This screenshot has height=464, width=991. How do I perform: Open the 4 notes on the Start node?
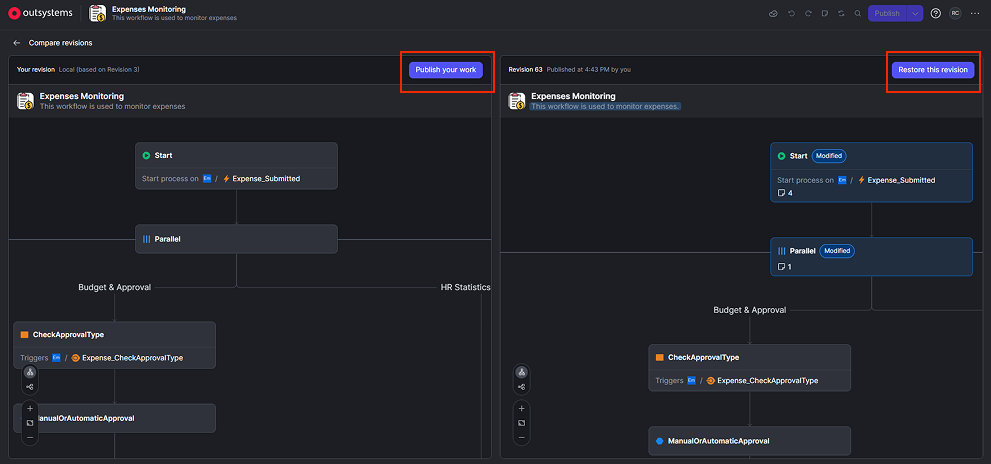coord(785,193)
